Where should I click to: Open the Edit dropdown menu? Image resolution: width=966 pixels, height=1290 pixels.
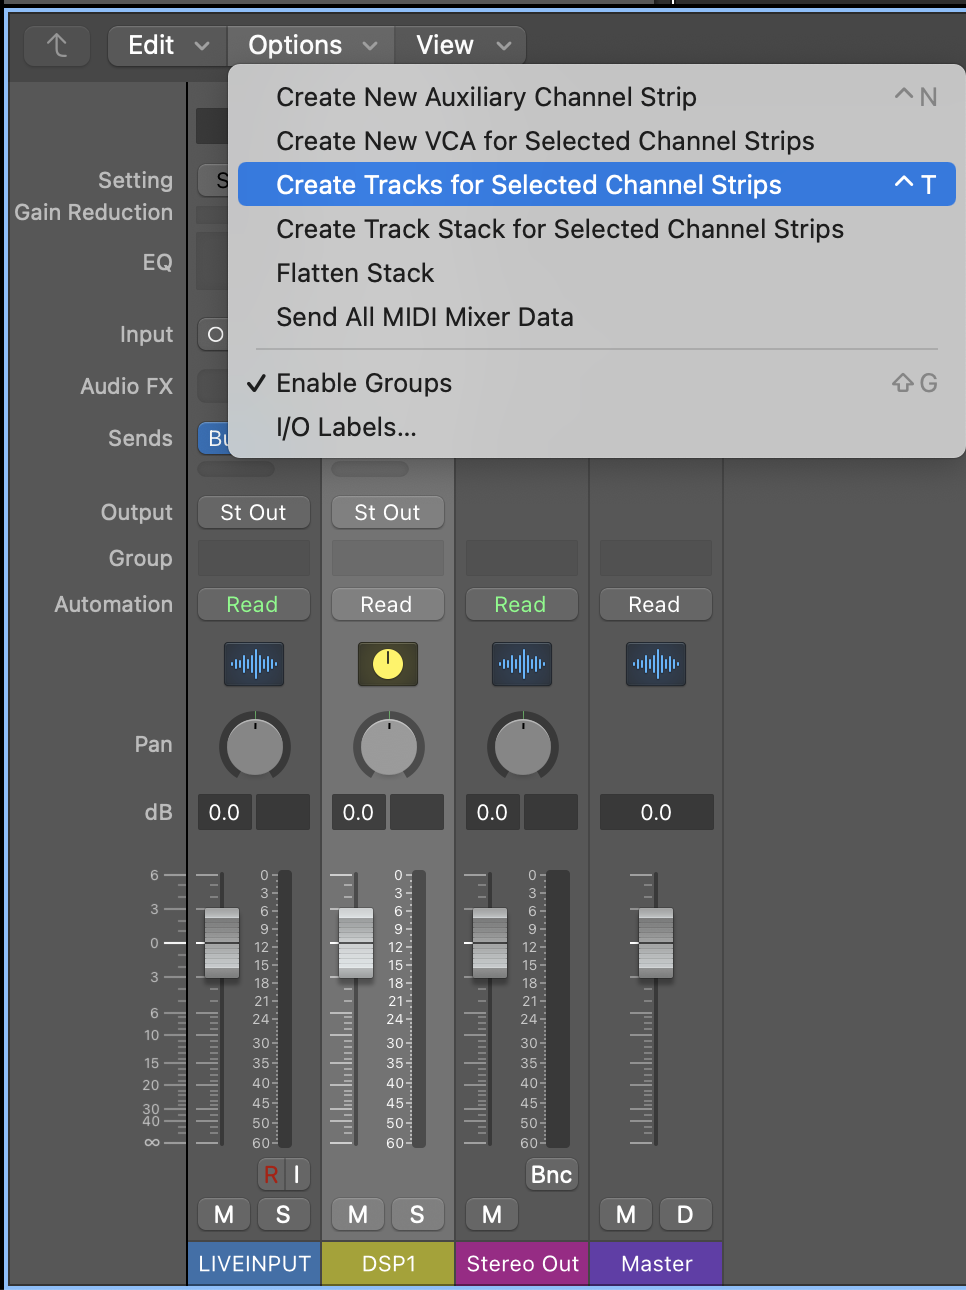point(167,45)
